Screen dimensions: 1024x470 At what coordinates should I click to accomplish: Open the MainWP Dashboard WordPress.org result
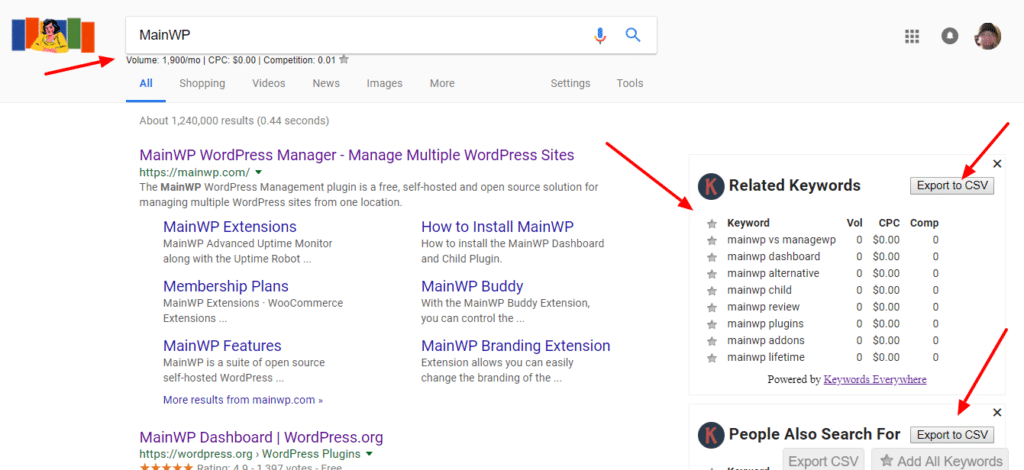pyautogui.click(x=261, y=437)
